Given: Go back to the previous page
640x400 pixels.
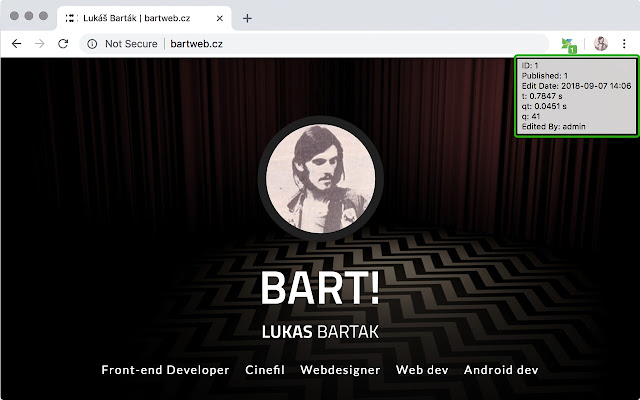Looking at the screenshot, I should click(x=17, y=44).
